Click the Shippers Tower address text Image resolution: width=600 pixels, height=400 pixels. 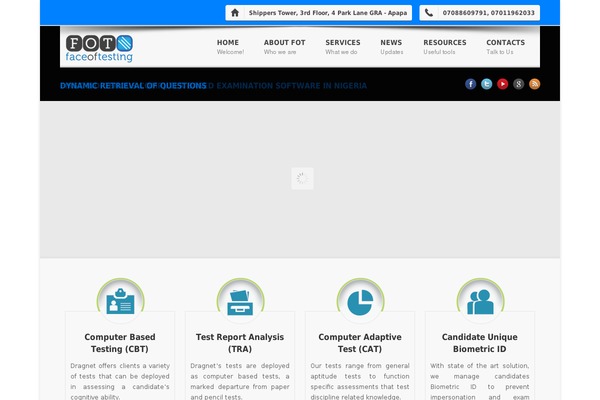click(328, 13)
